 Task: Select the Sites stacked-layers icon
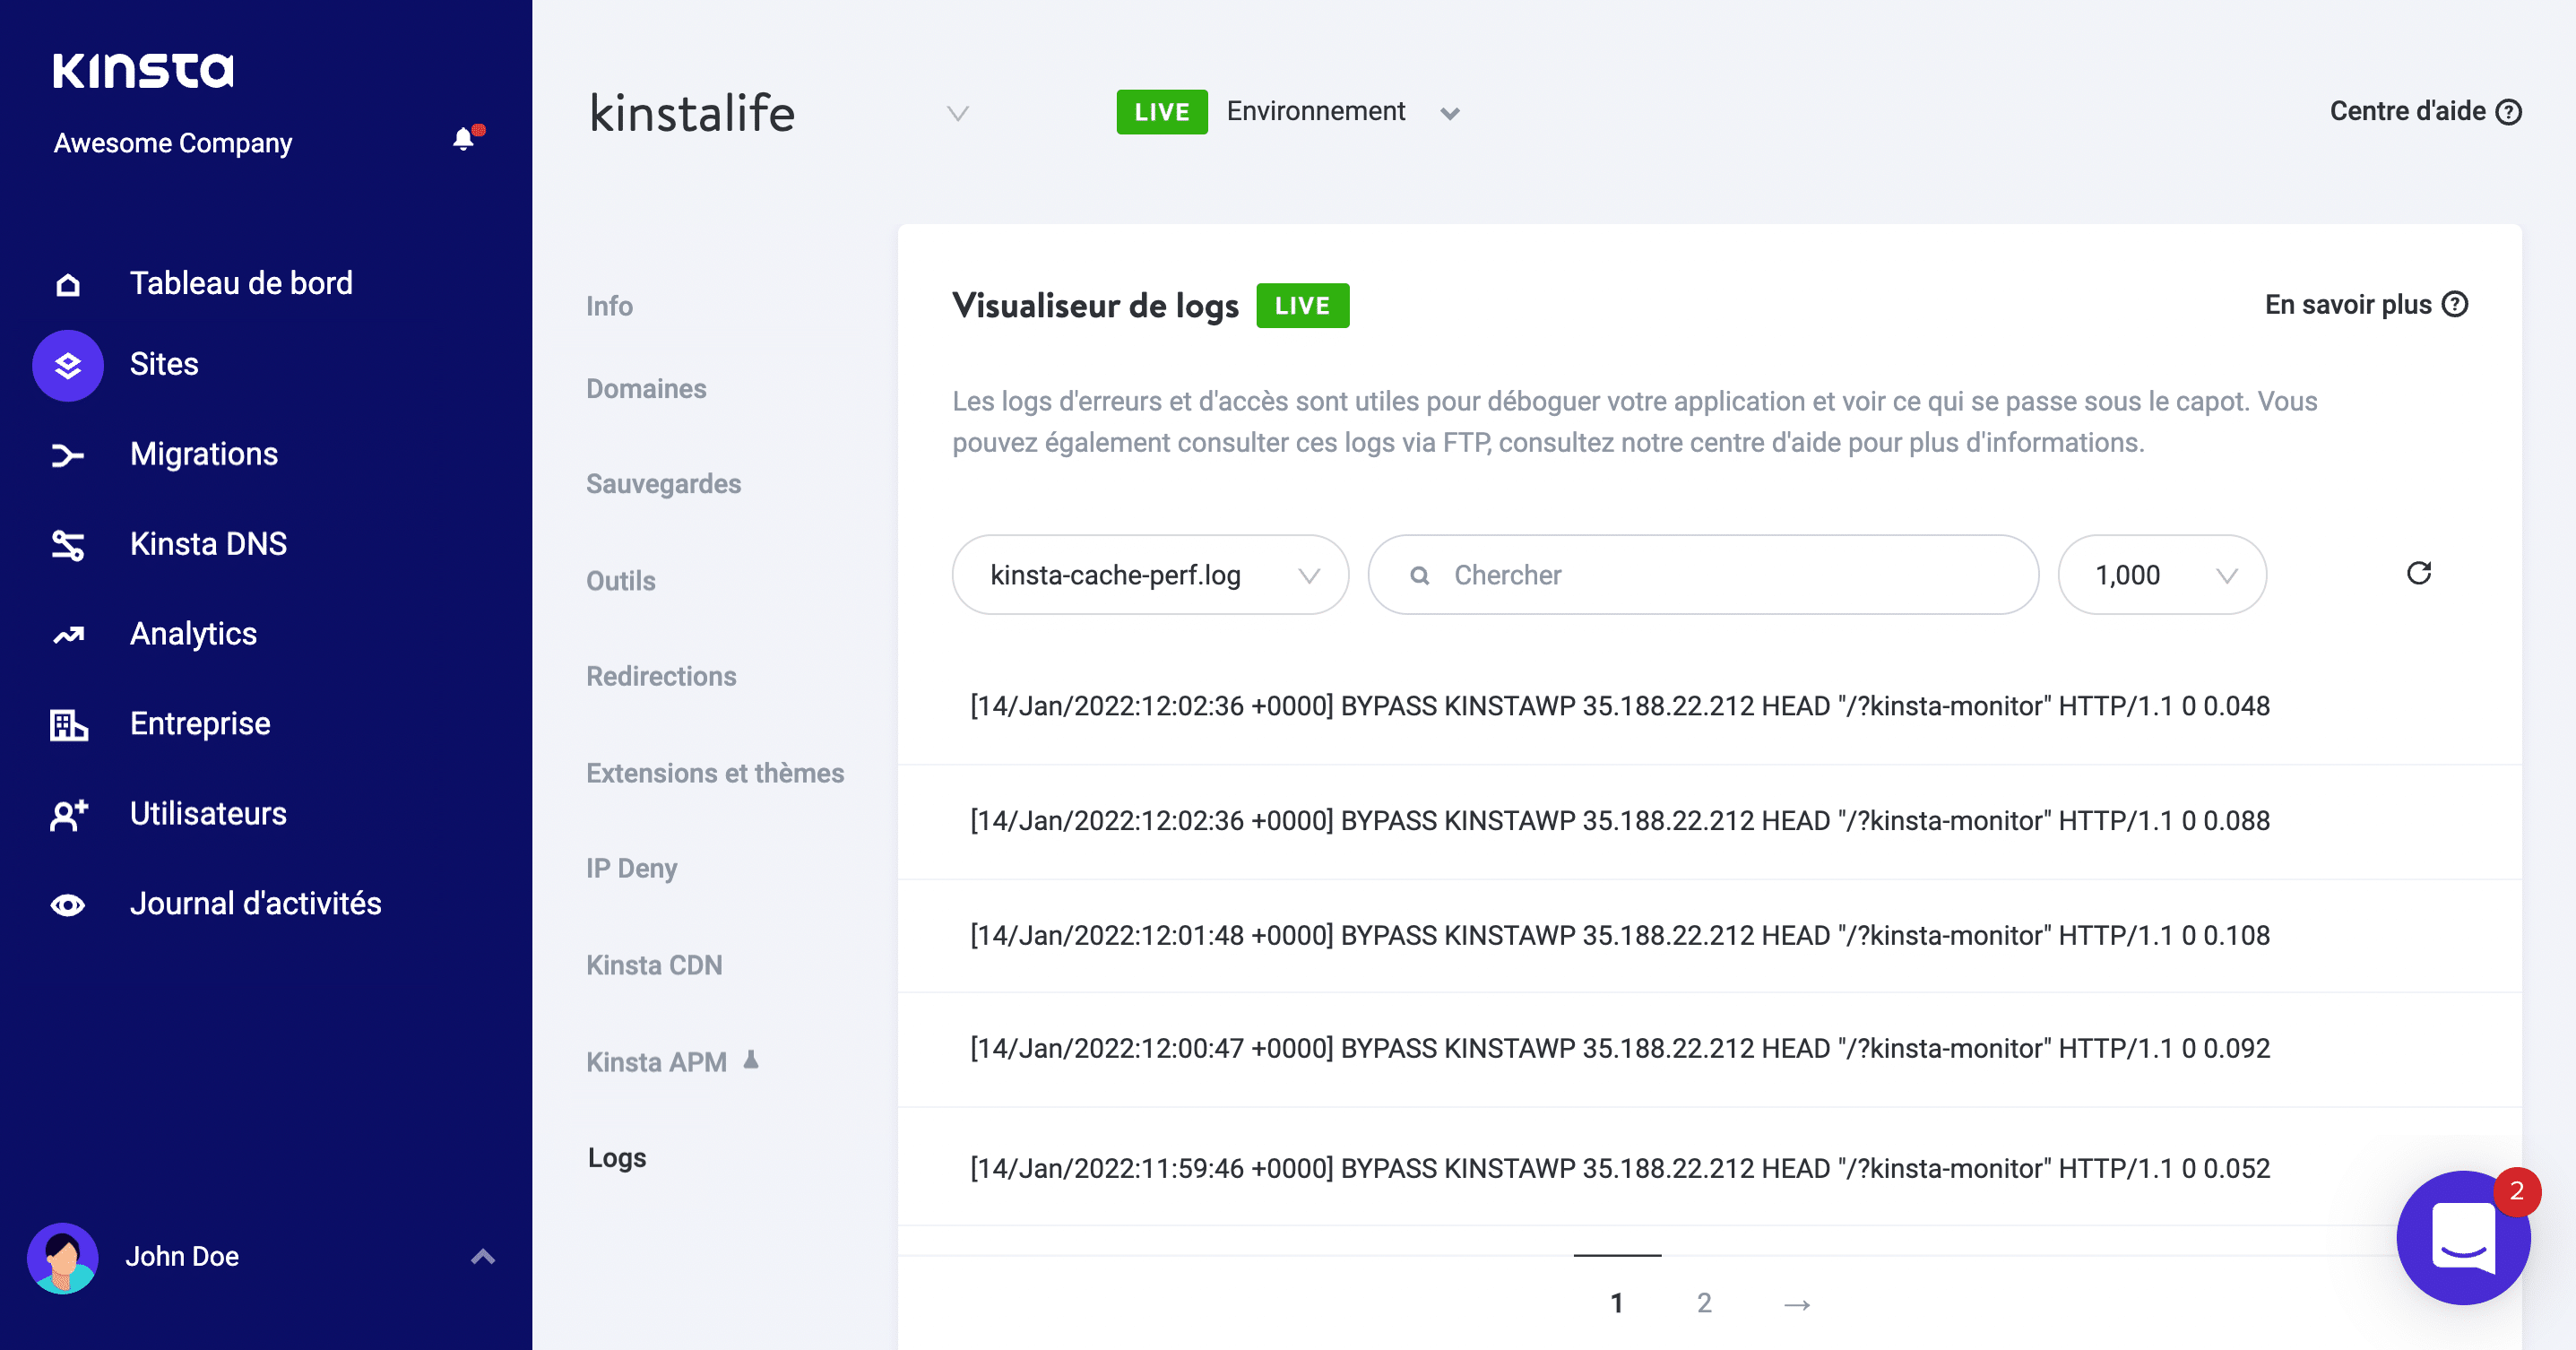coord(67,365)
